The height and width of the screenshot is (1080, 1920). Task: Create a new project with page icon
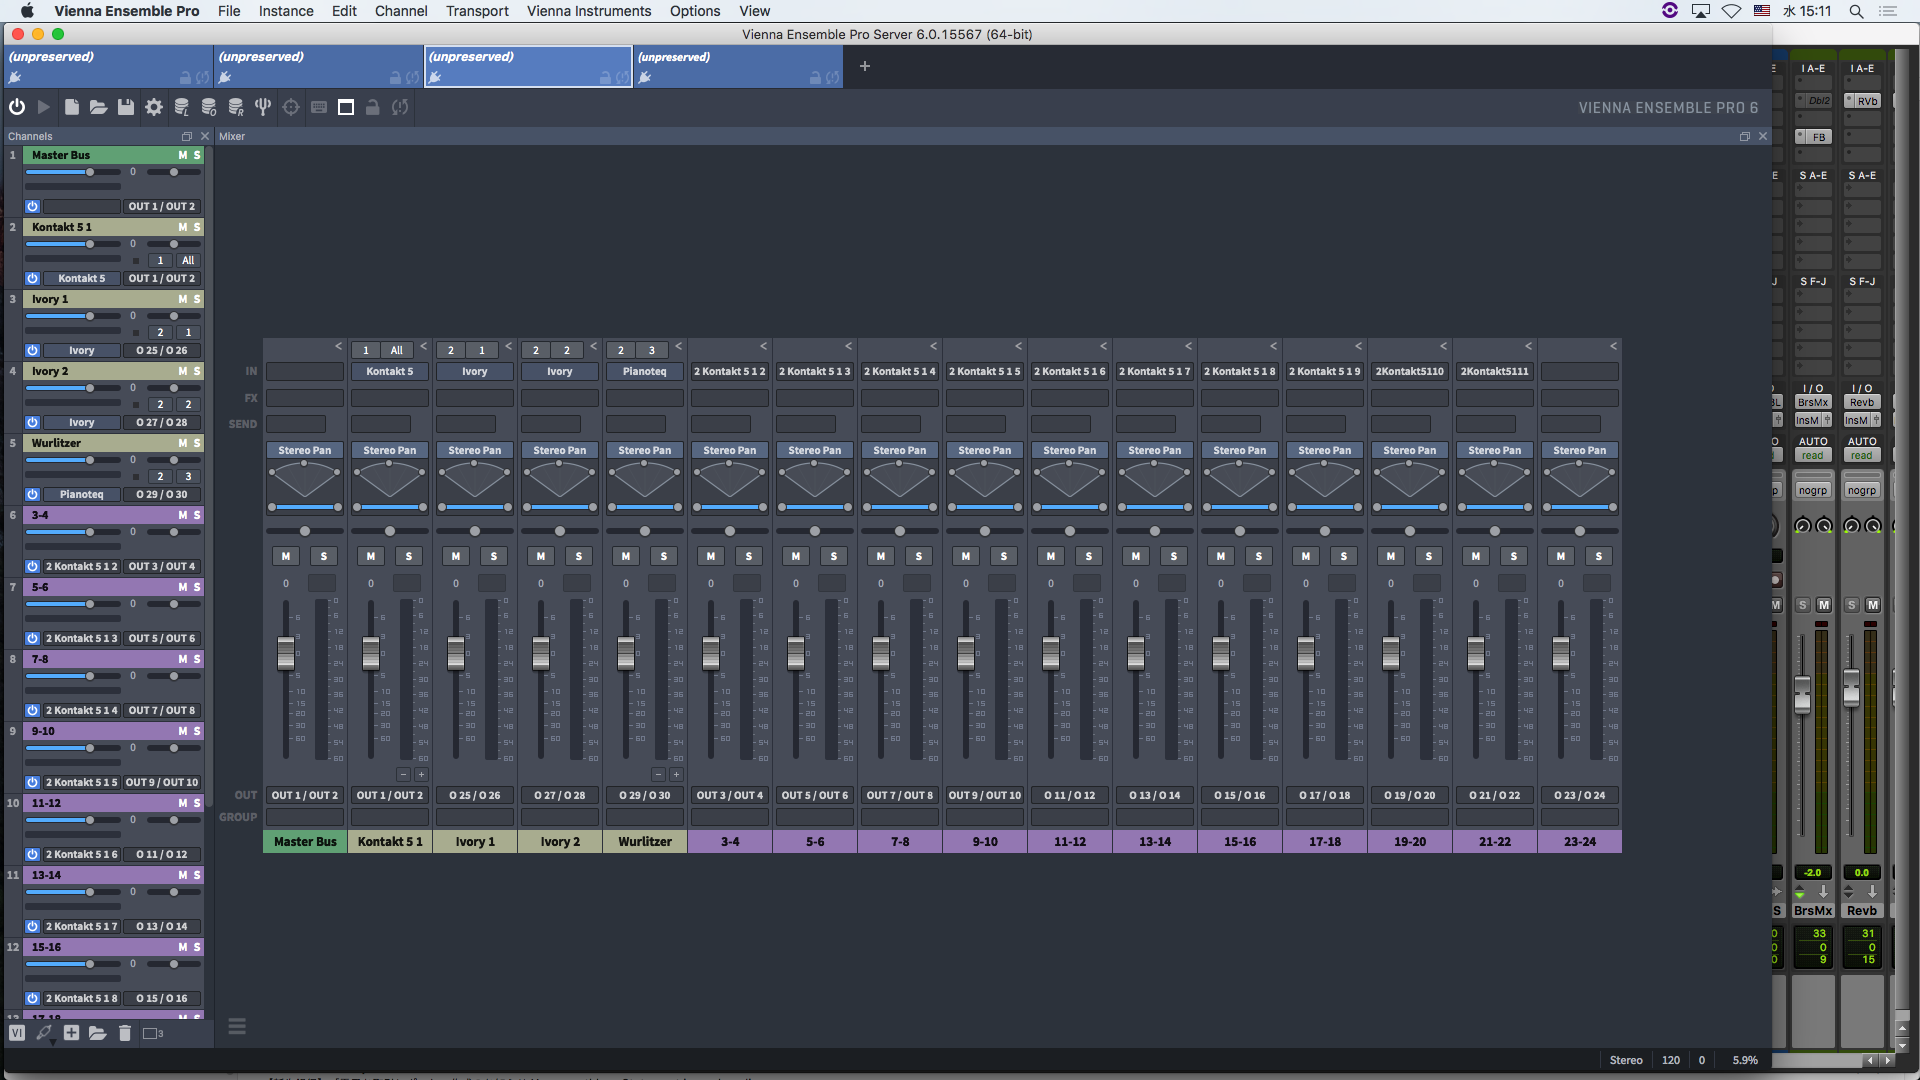(71, 107)
